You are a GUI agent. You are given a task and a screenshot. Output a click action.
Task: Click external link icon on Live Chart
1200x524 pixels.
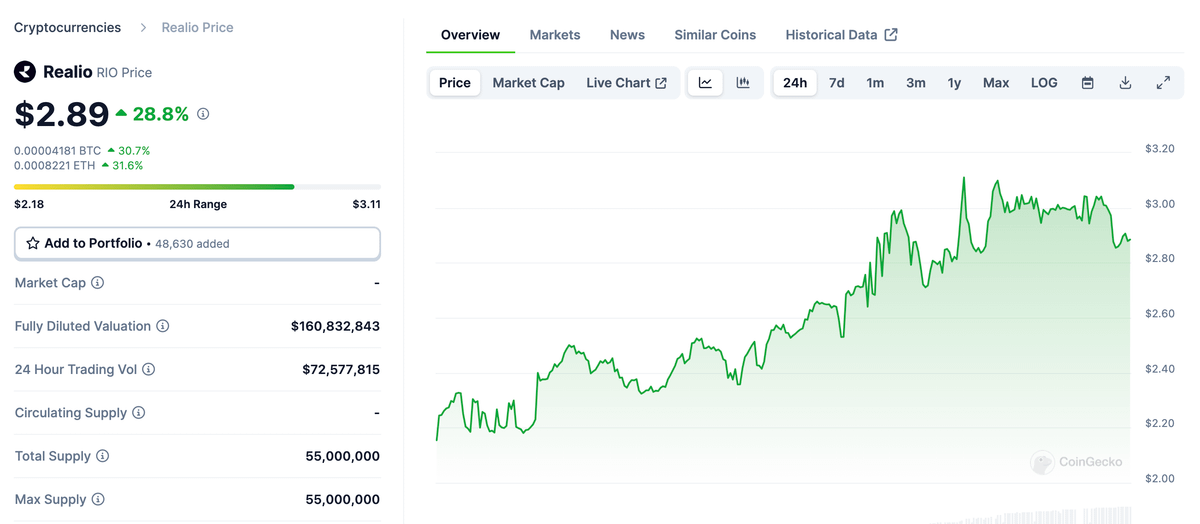(x=661, y=83)
